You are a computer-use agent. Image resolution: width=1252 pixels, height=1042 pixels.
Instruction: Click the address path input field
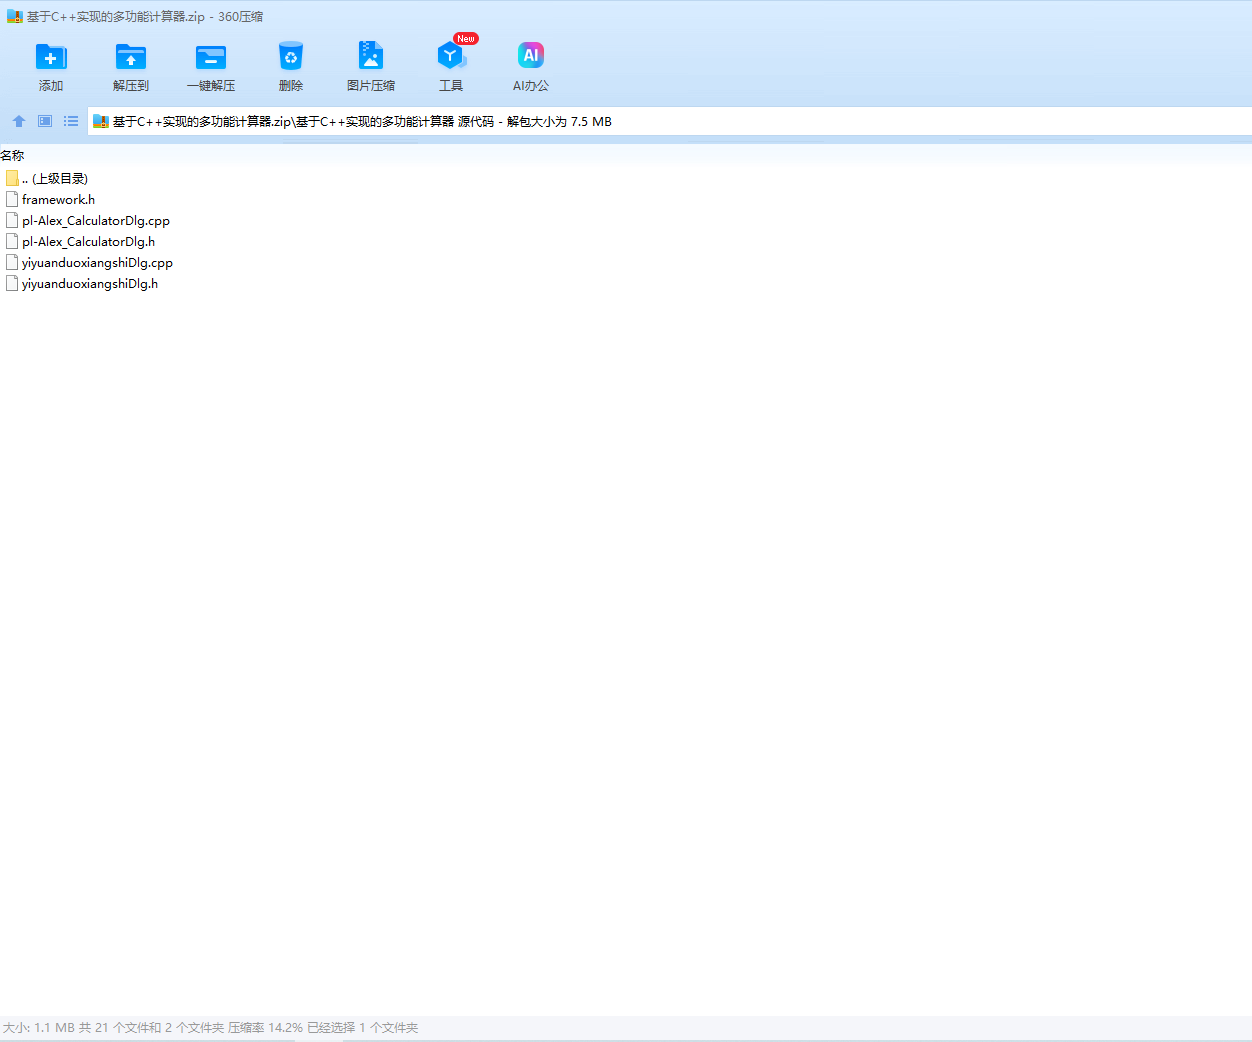(x=670, y=121)
